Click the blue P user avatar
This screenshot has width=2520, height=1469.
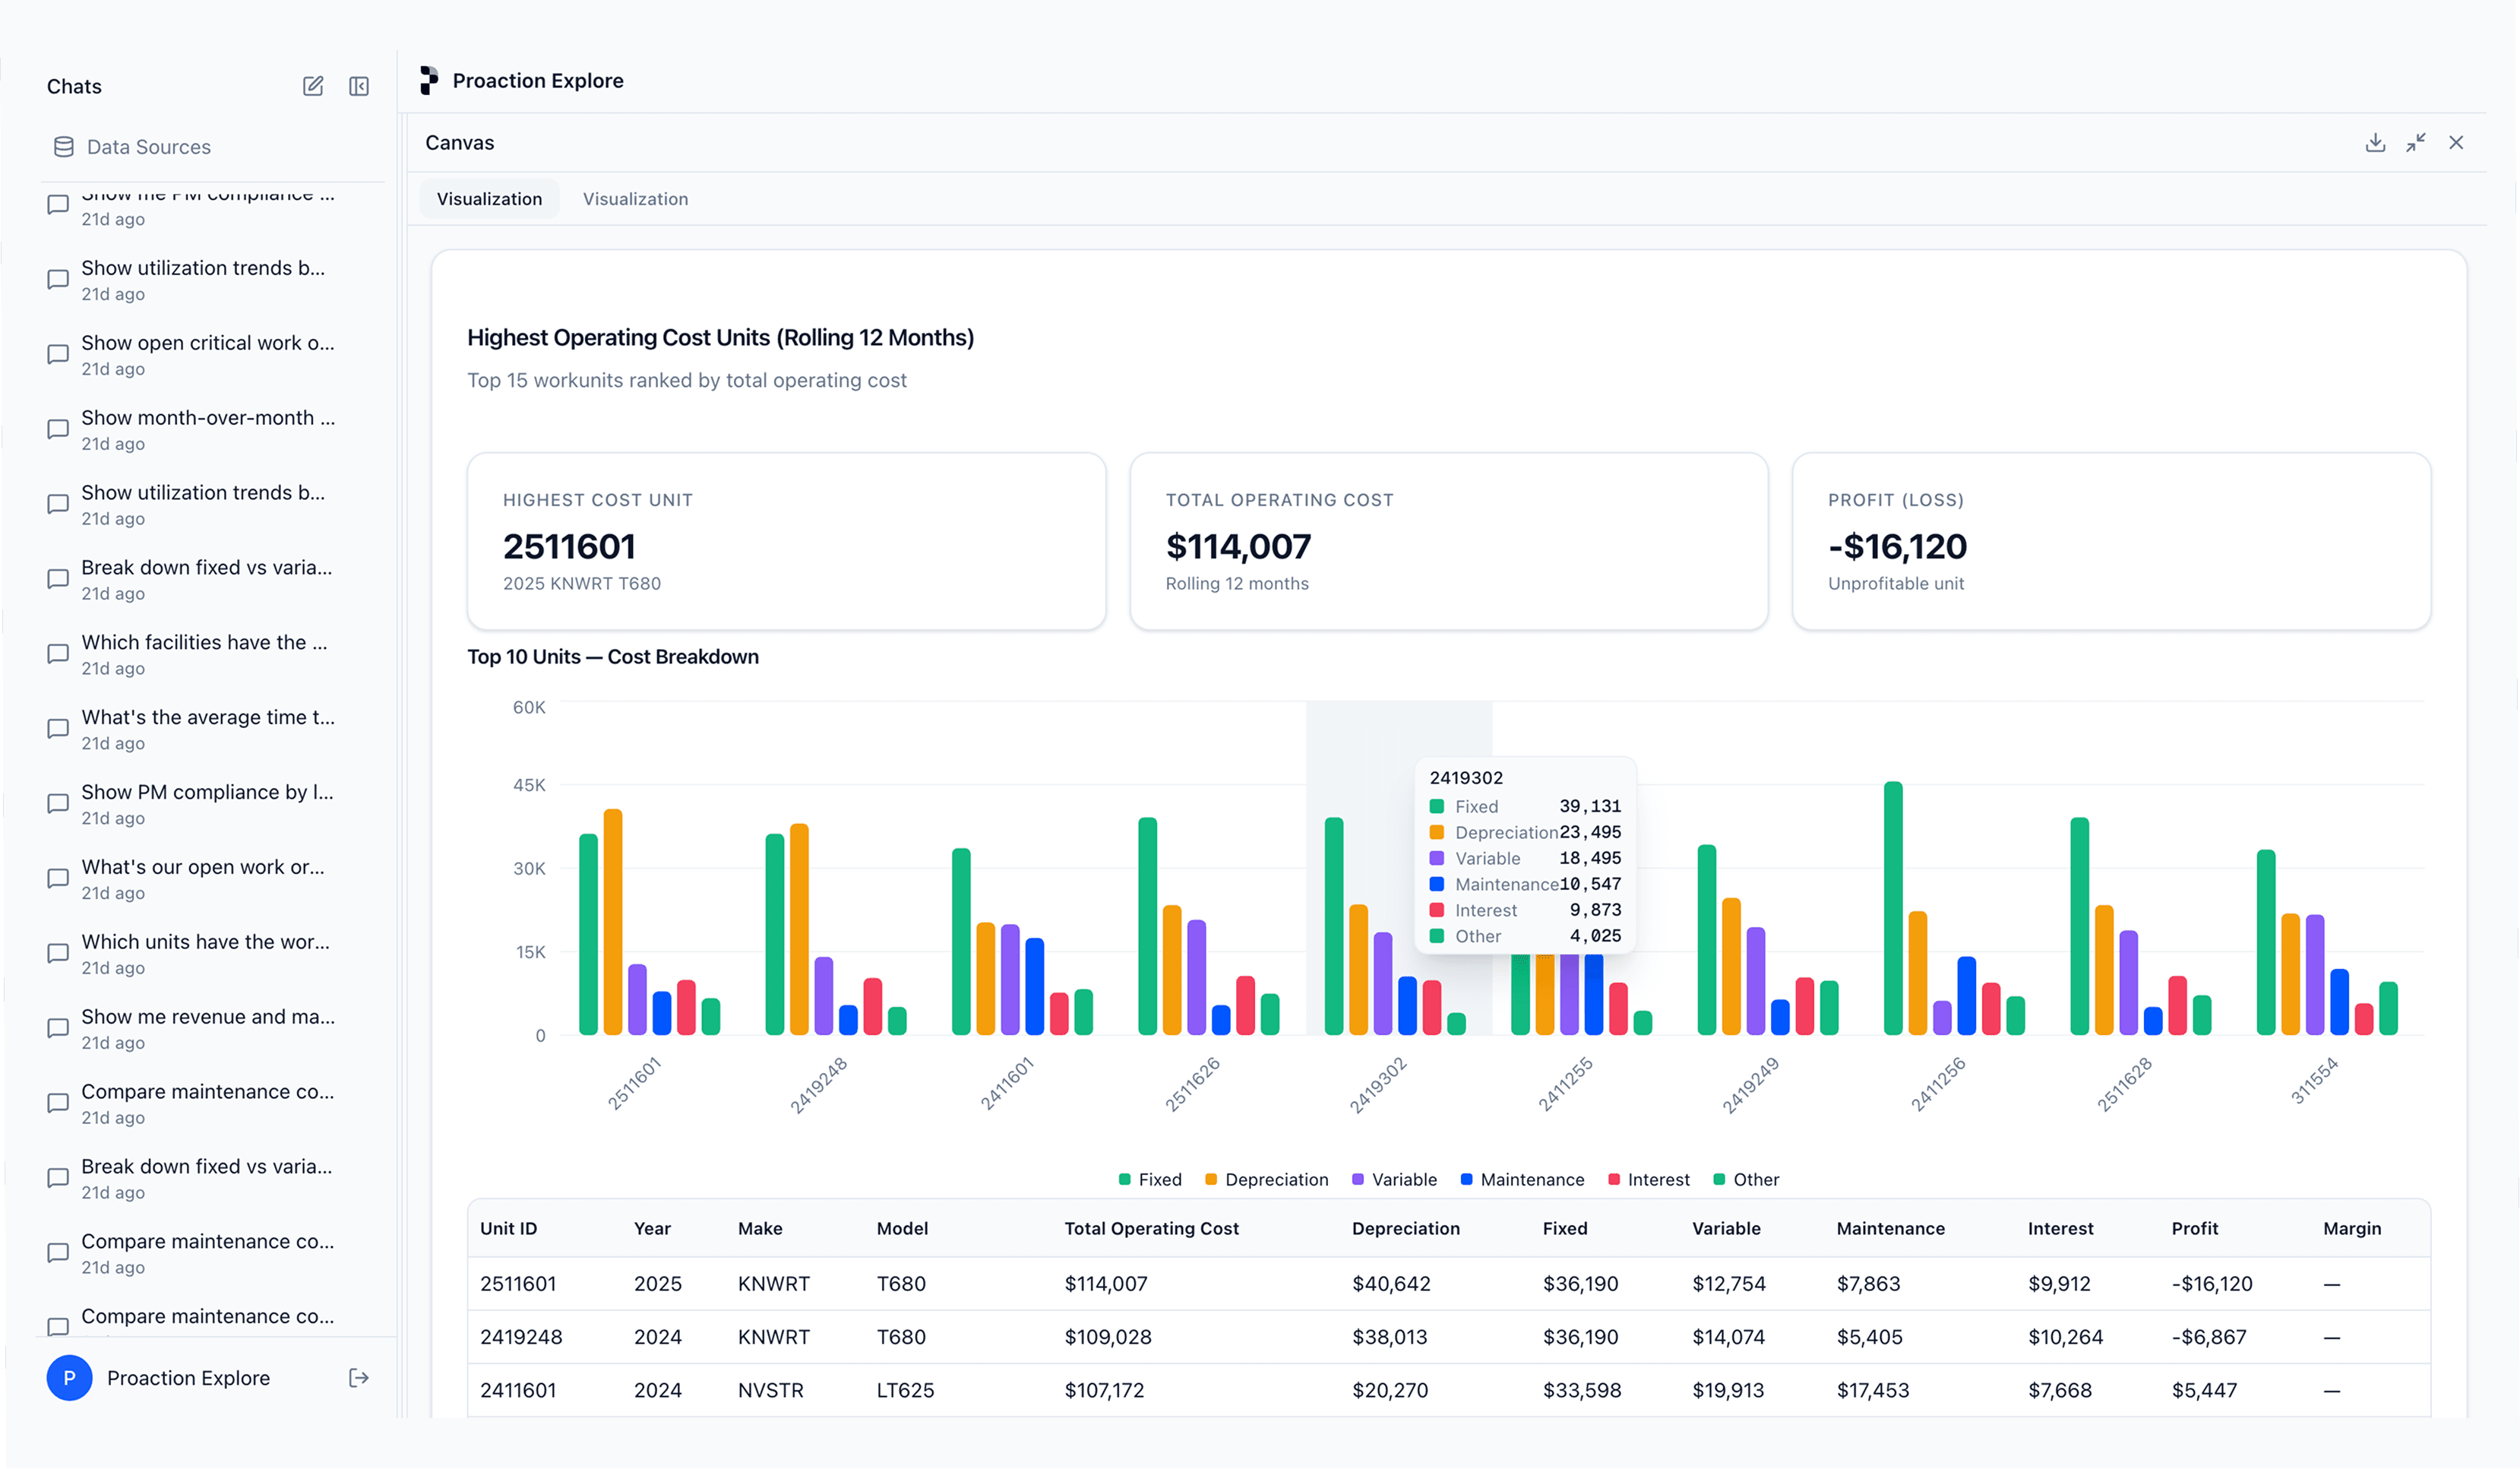click(x=69, y=1378)
